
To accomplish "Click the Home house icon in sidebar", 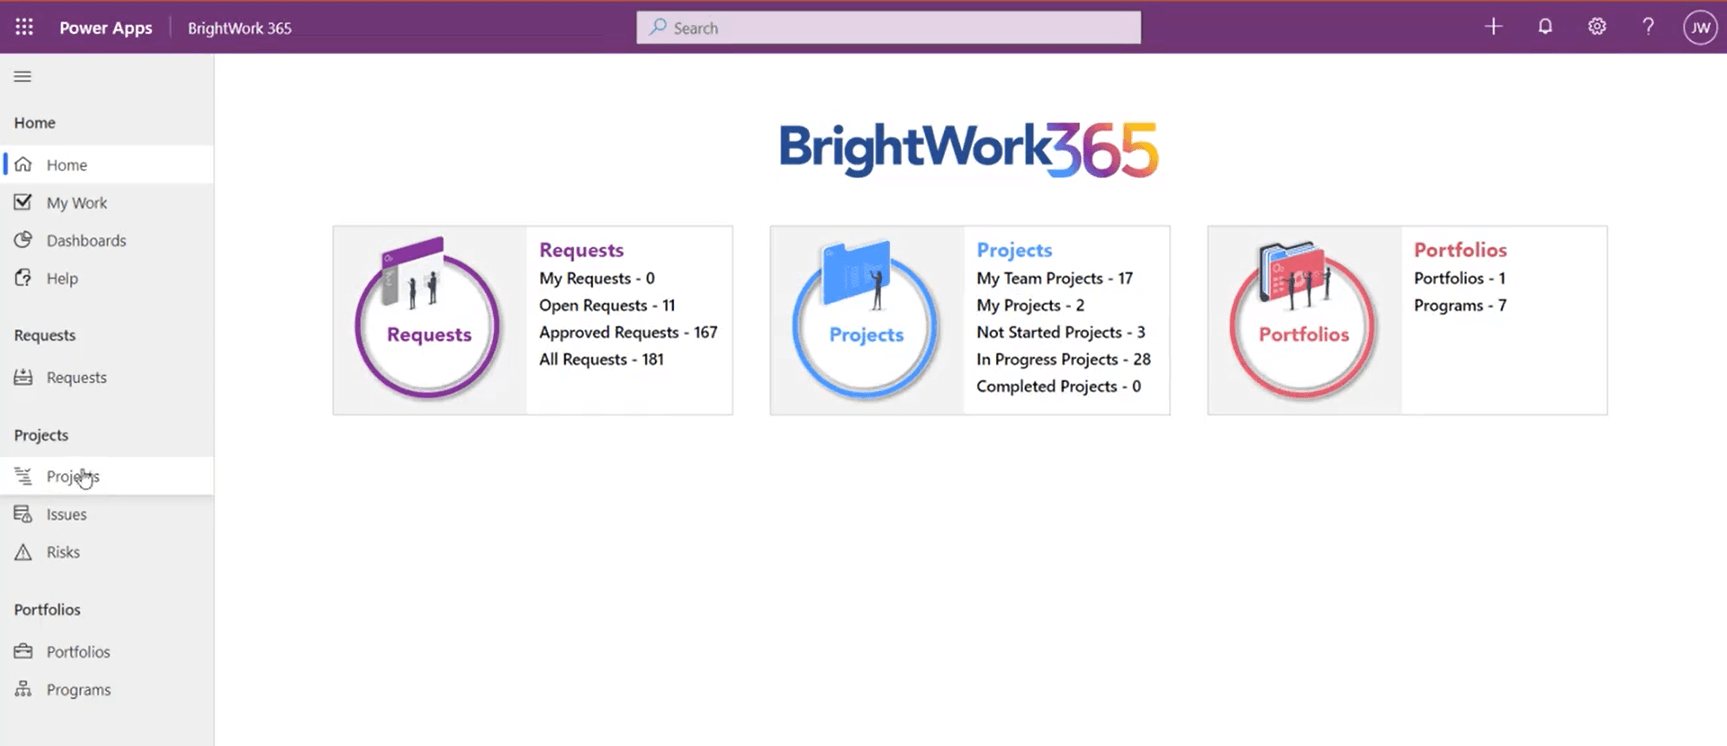I will [23, 164].
